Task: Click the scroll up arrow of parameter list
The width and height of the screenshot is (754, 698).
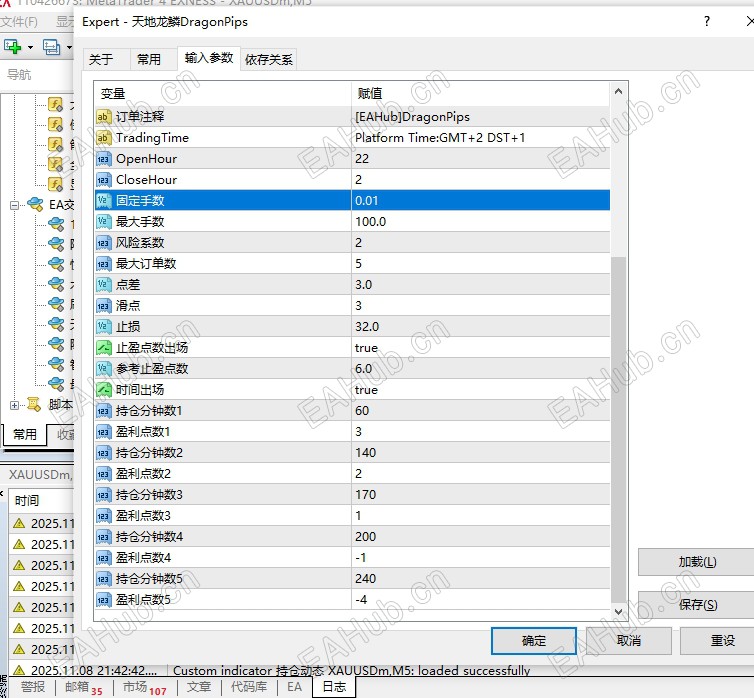Action: [x=618, y=91]
